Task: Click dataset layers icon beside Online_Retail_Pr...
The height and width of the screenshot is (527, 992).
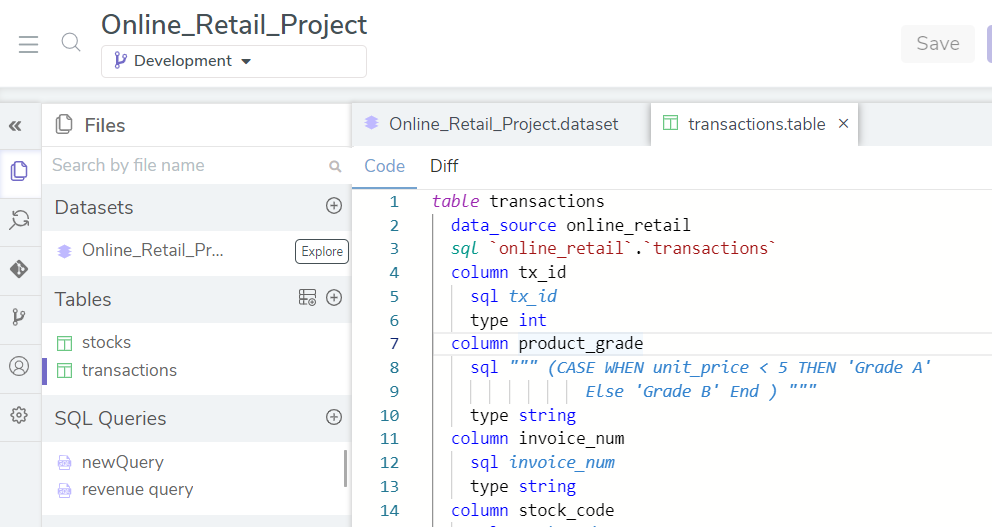Action: [65, 251]
